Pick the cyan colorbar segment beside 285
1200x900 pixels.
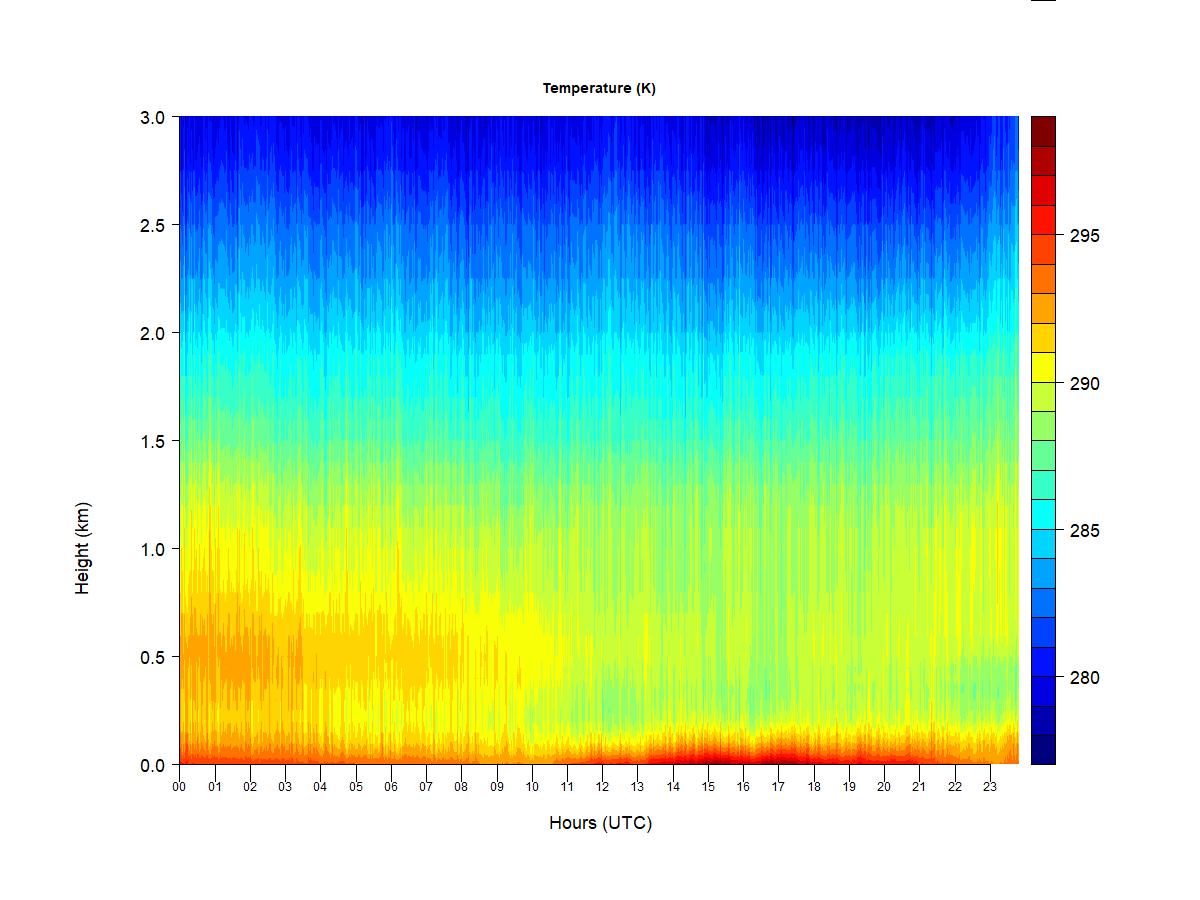(x=1043, y=514)
